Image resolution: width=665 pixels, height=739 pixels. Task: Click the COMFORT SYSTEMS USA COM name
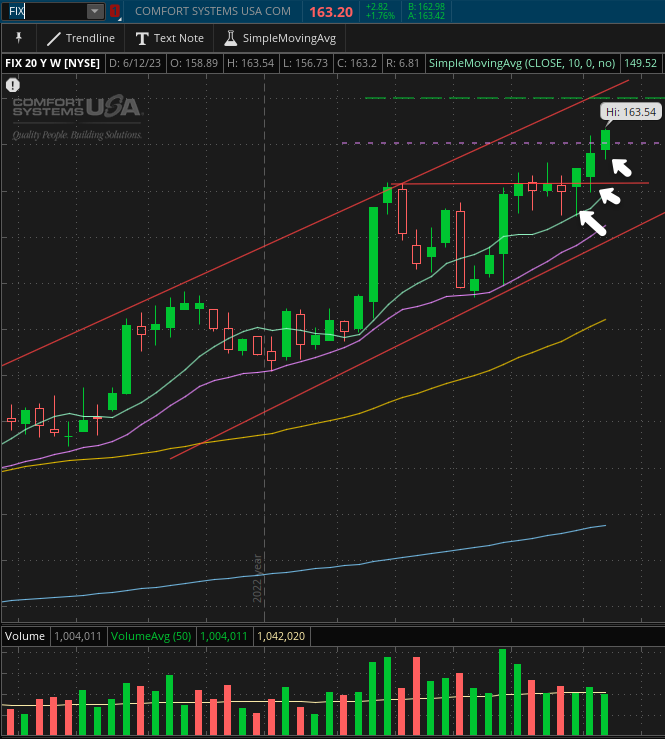click(213, 11)
